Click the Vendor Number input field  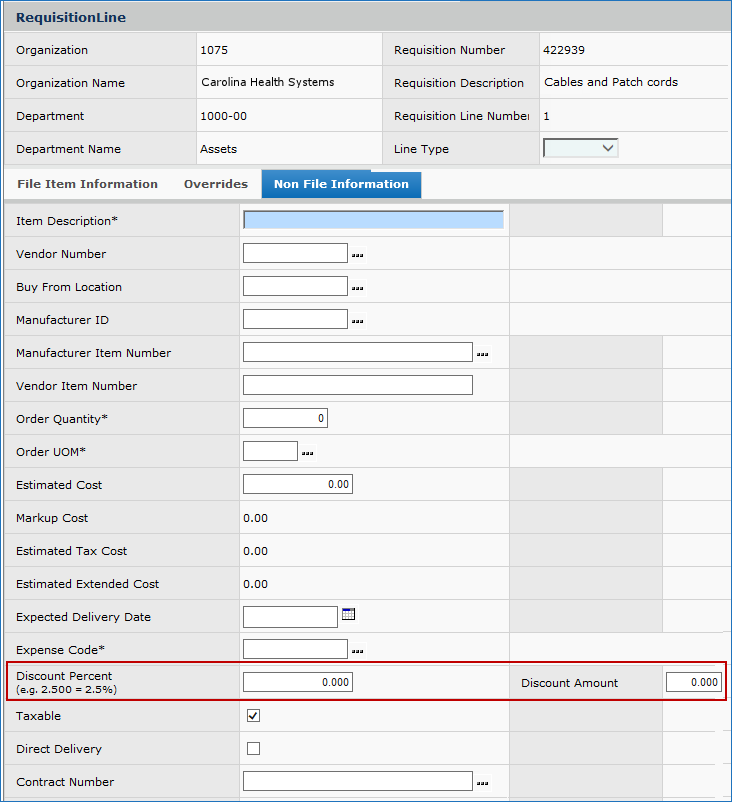point(295,253)
